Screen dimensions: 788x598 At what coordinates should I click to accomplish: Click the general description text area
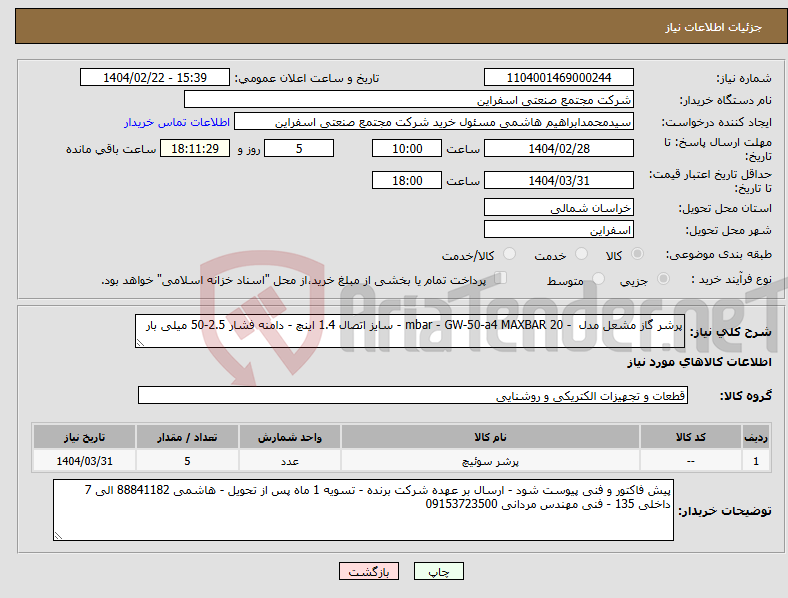410,331
